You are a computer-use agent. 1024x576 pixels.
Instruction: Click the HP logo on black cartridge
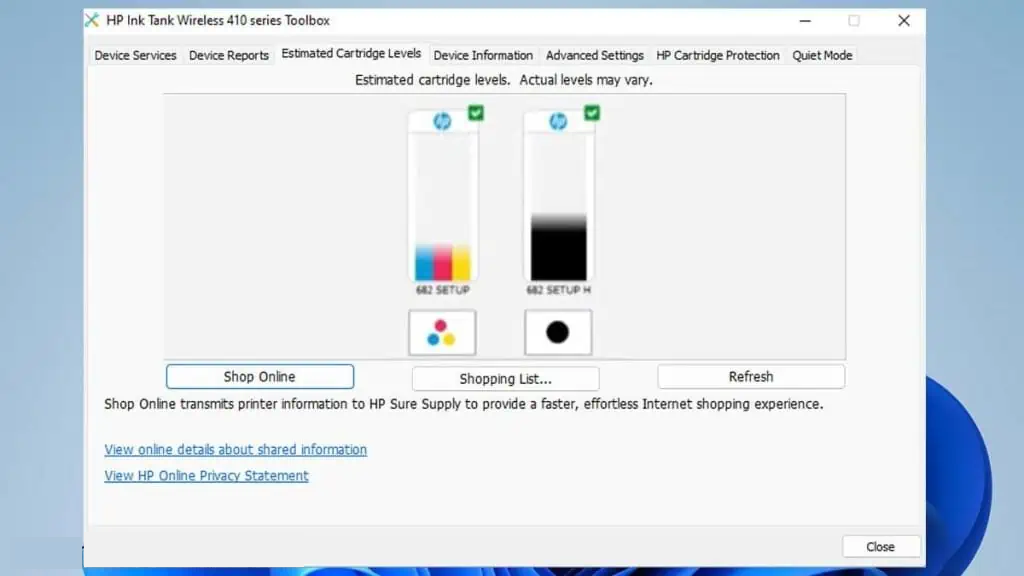pyautogui.click(x=558, y=121)
